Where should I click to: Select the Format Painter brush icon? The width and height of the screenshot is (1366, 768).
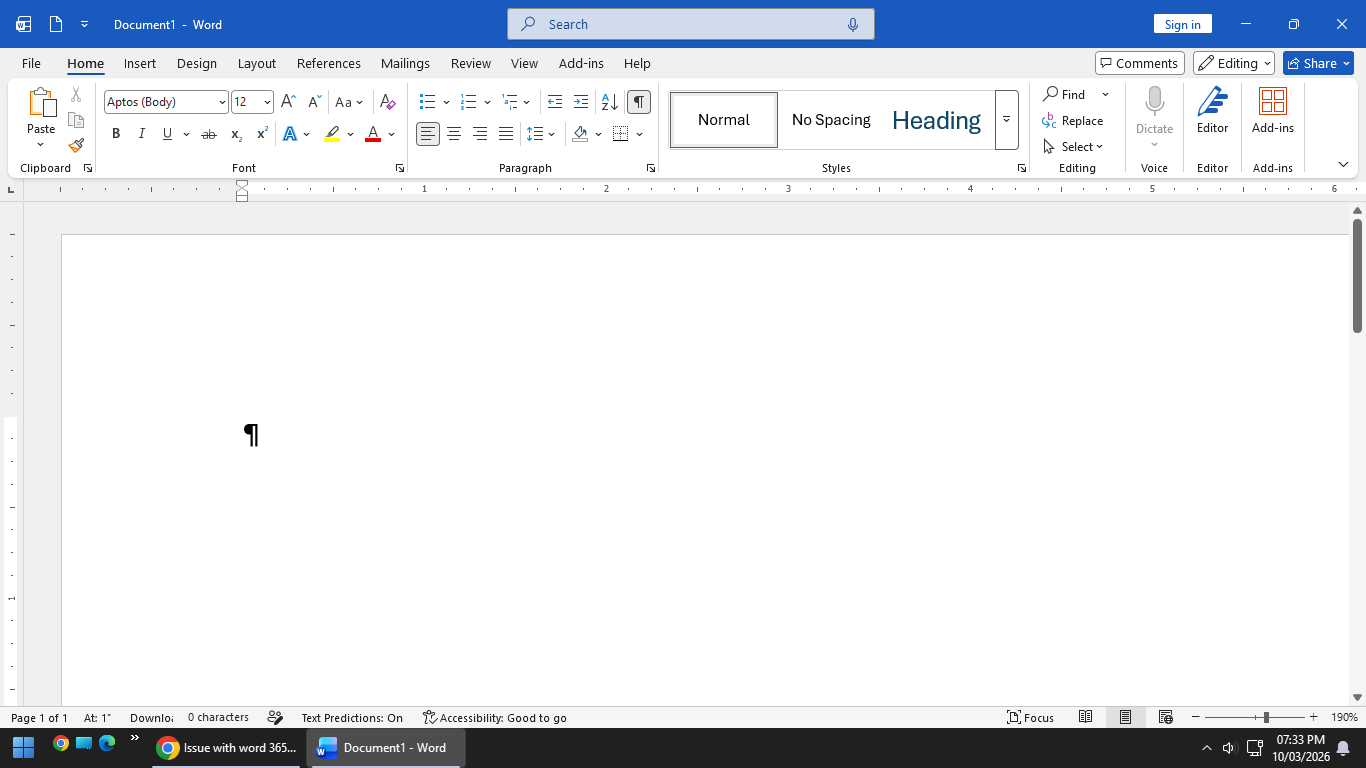(76, 145)
